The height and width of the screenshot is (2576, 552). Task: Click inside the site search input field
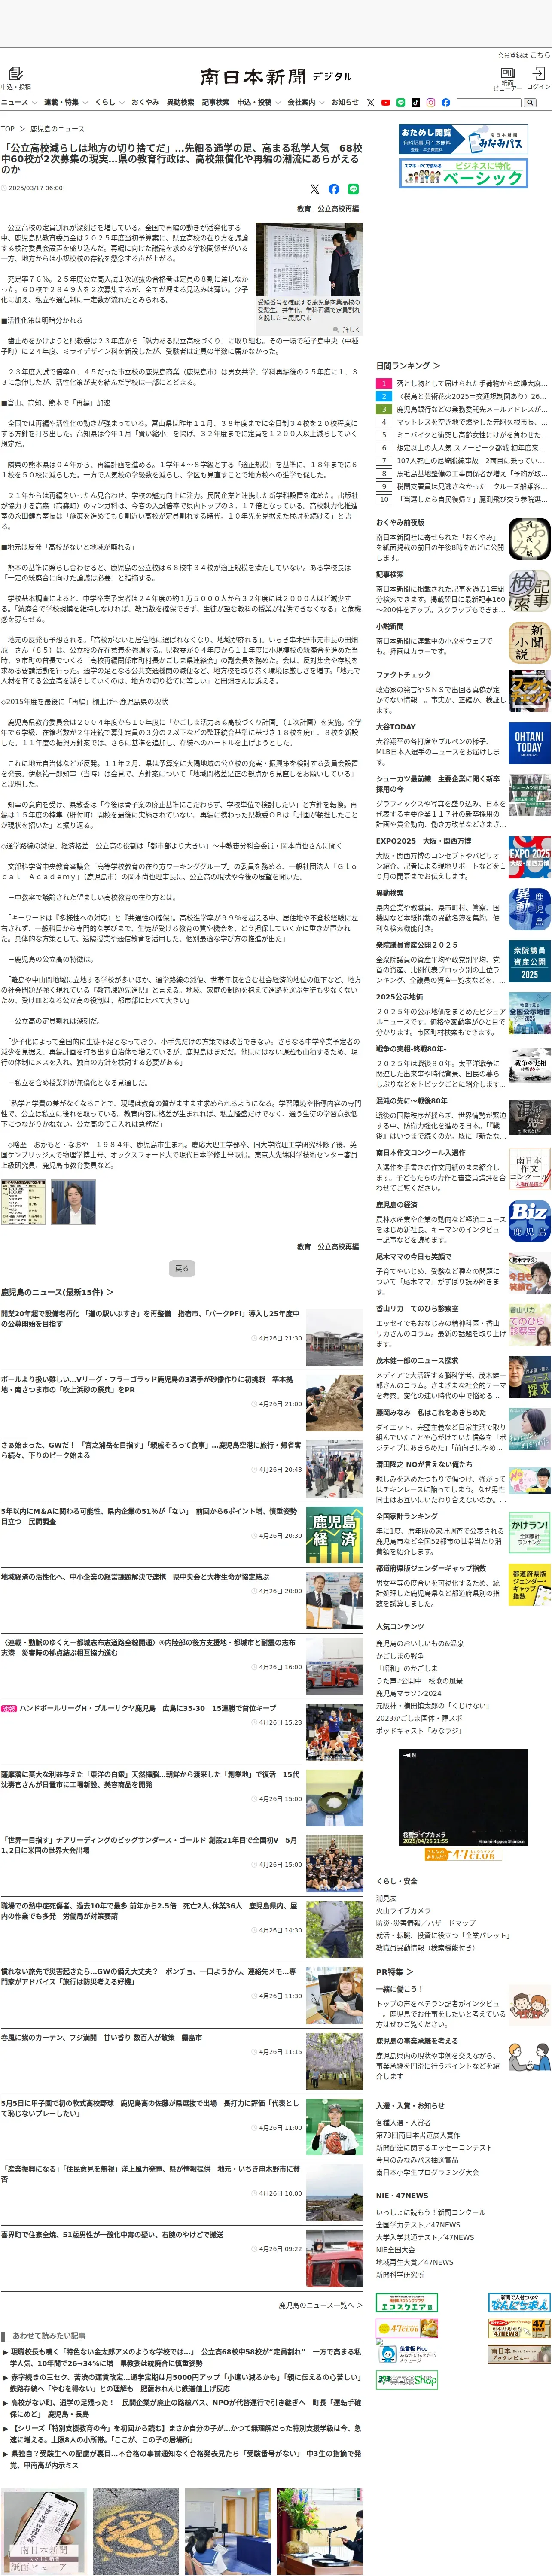pyautogui.click(x=489, y=103)
